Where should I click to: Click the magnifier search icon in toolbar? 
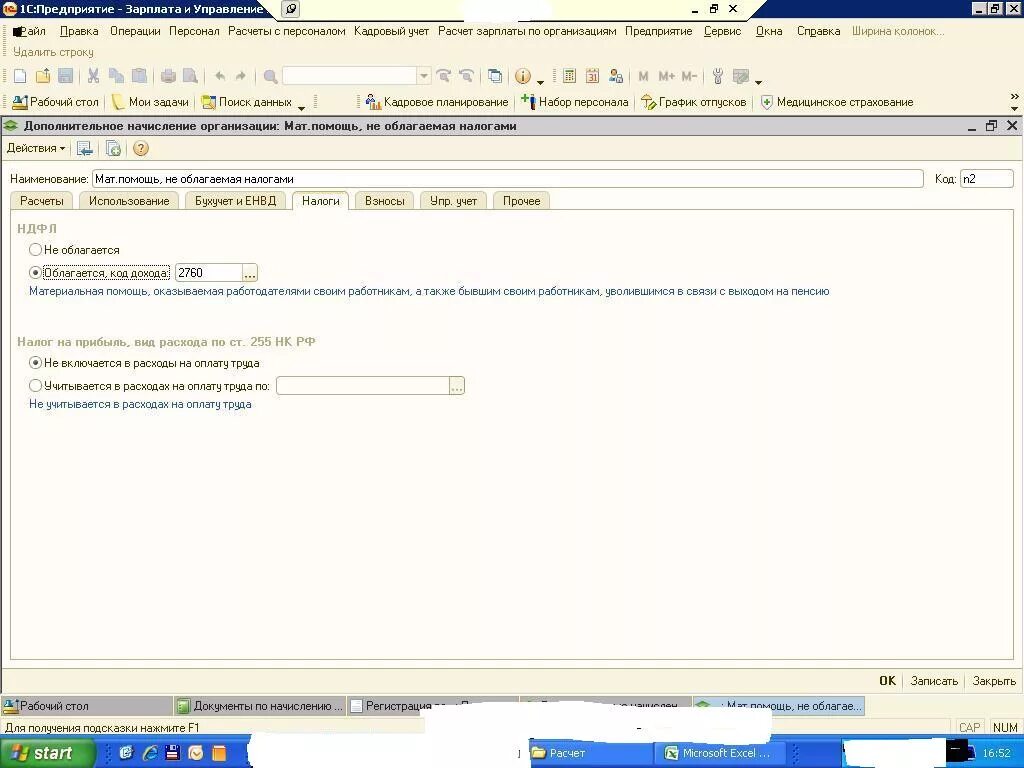pyautogui.click(x=270, y=76)
